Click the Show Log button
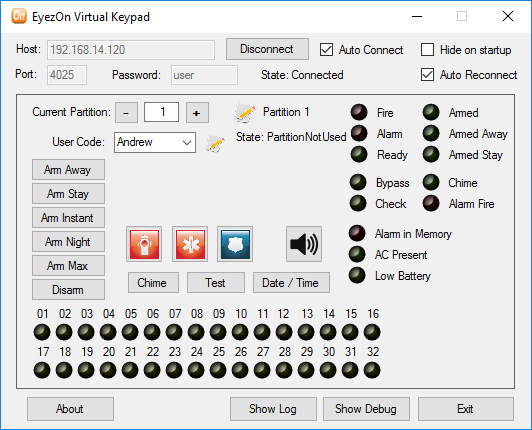532x430 pixels. click(x=273, y=409)
